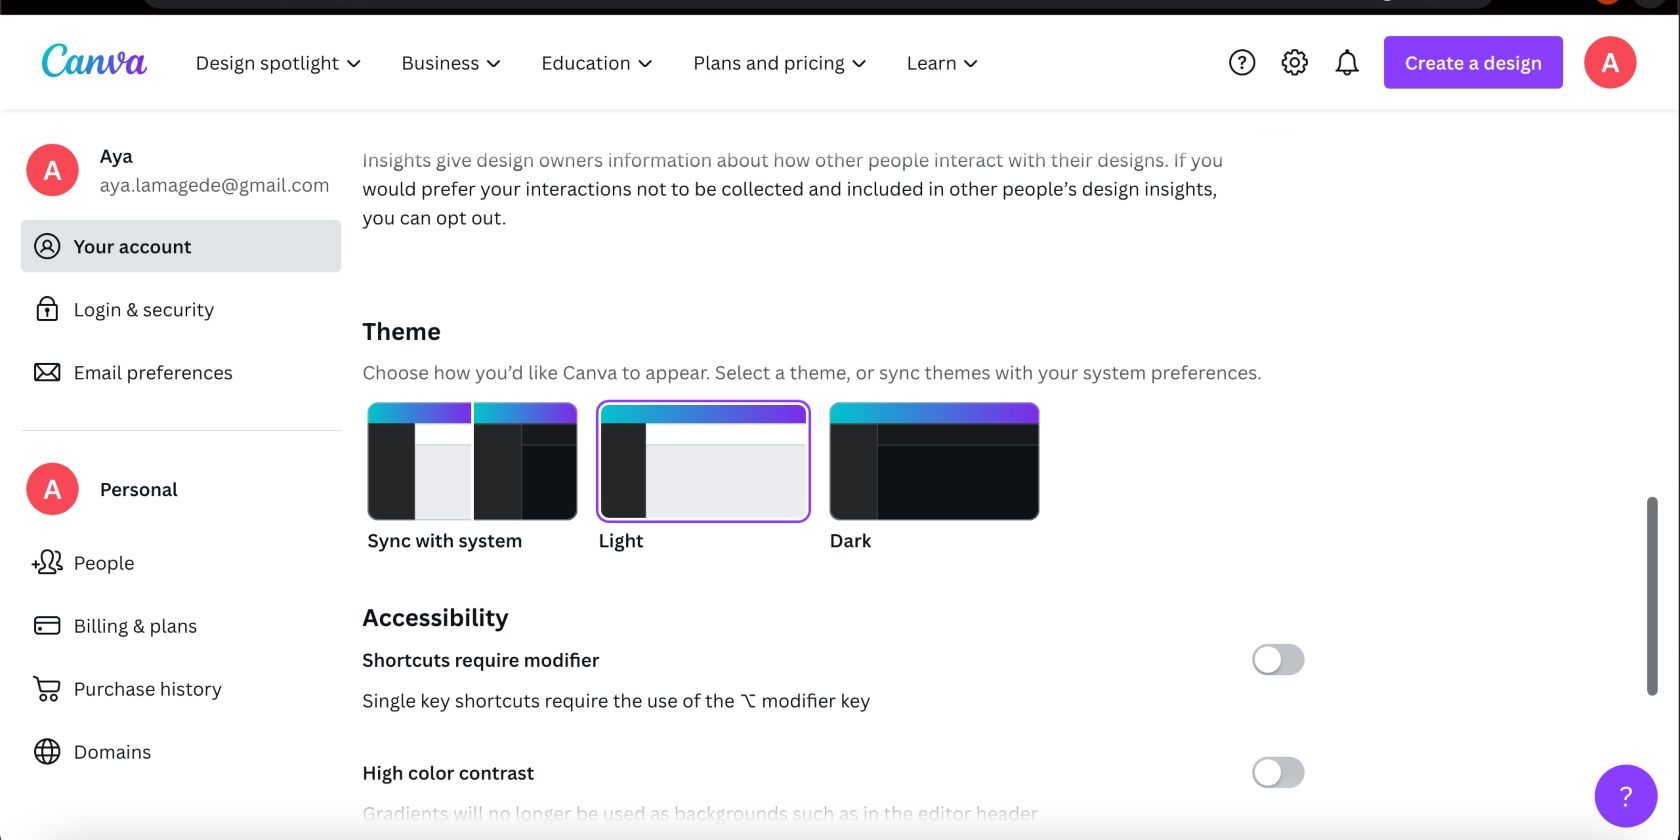Image resolution: width=1680 pixels, height=840 pixels.
Task: Expand the Design spotlight dropdown
Action: click(278, 63)
